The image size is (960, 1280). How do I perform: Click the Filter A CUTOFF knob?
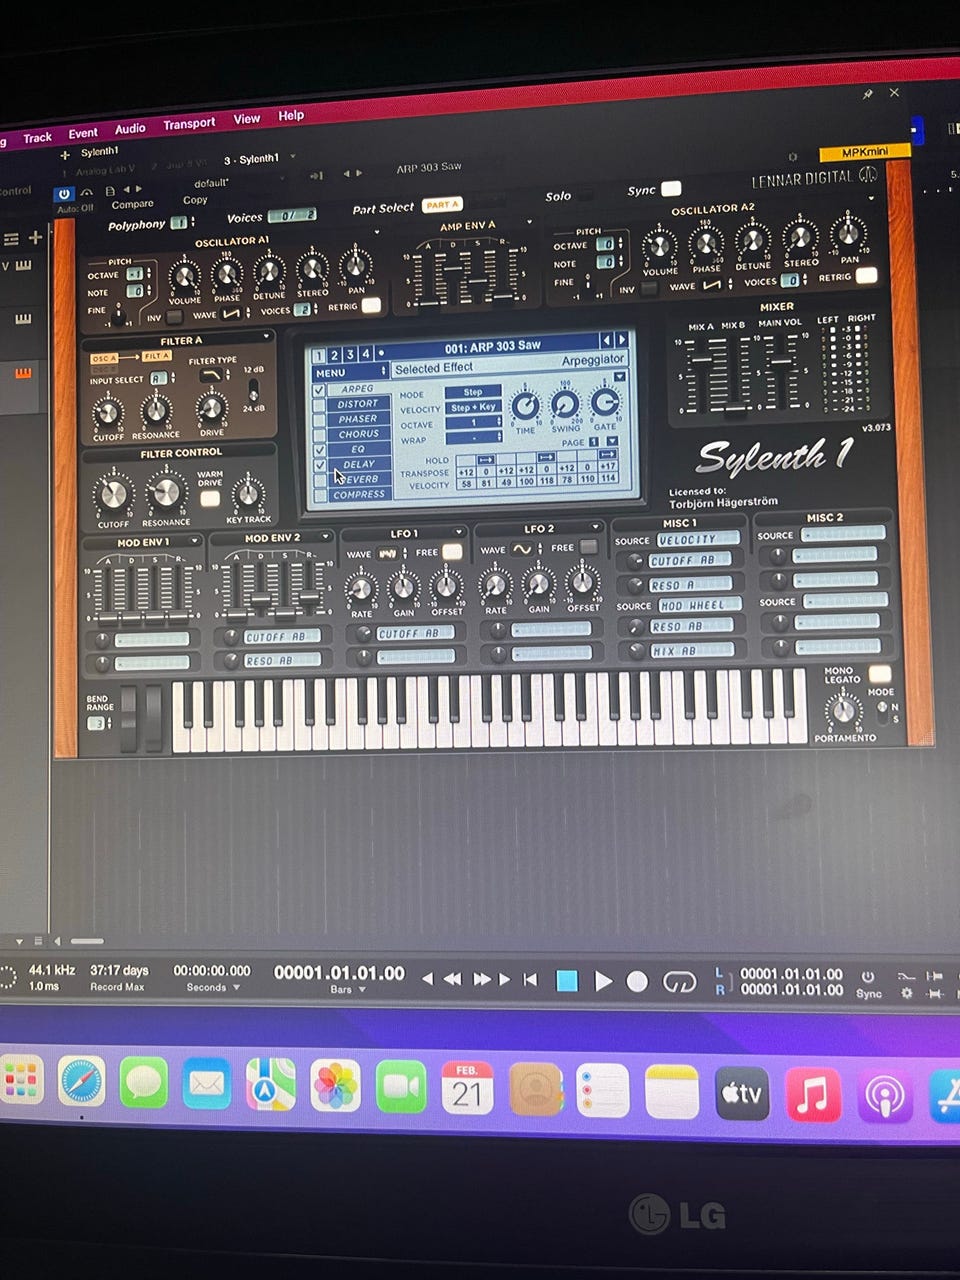pos(107,412)
